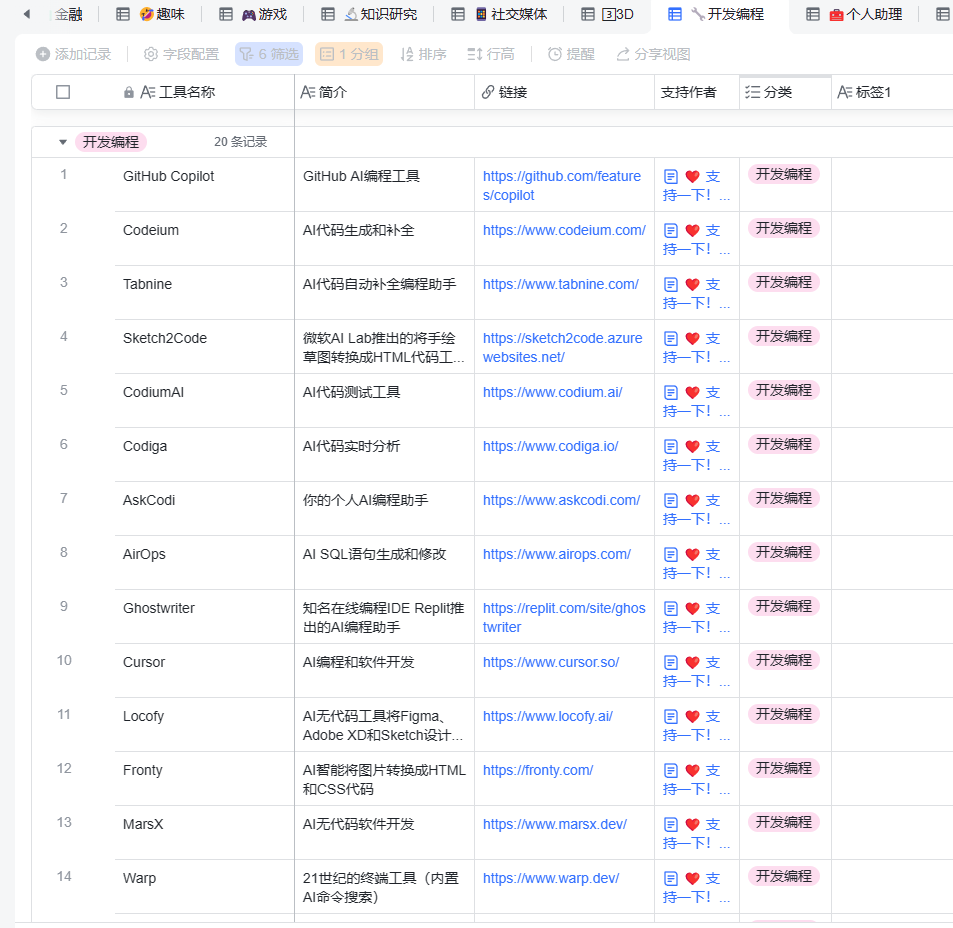Toggle the select-all checkbox in header

(x=63, y=92)
